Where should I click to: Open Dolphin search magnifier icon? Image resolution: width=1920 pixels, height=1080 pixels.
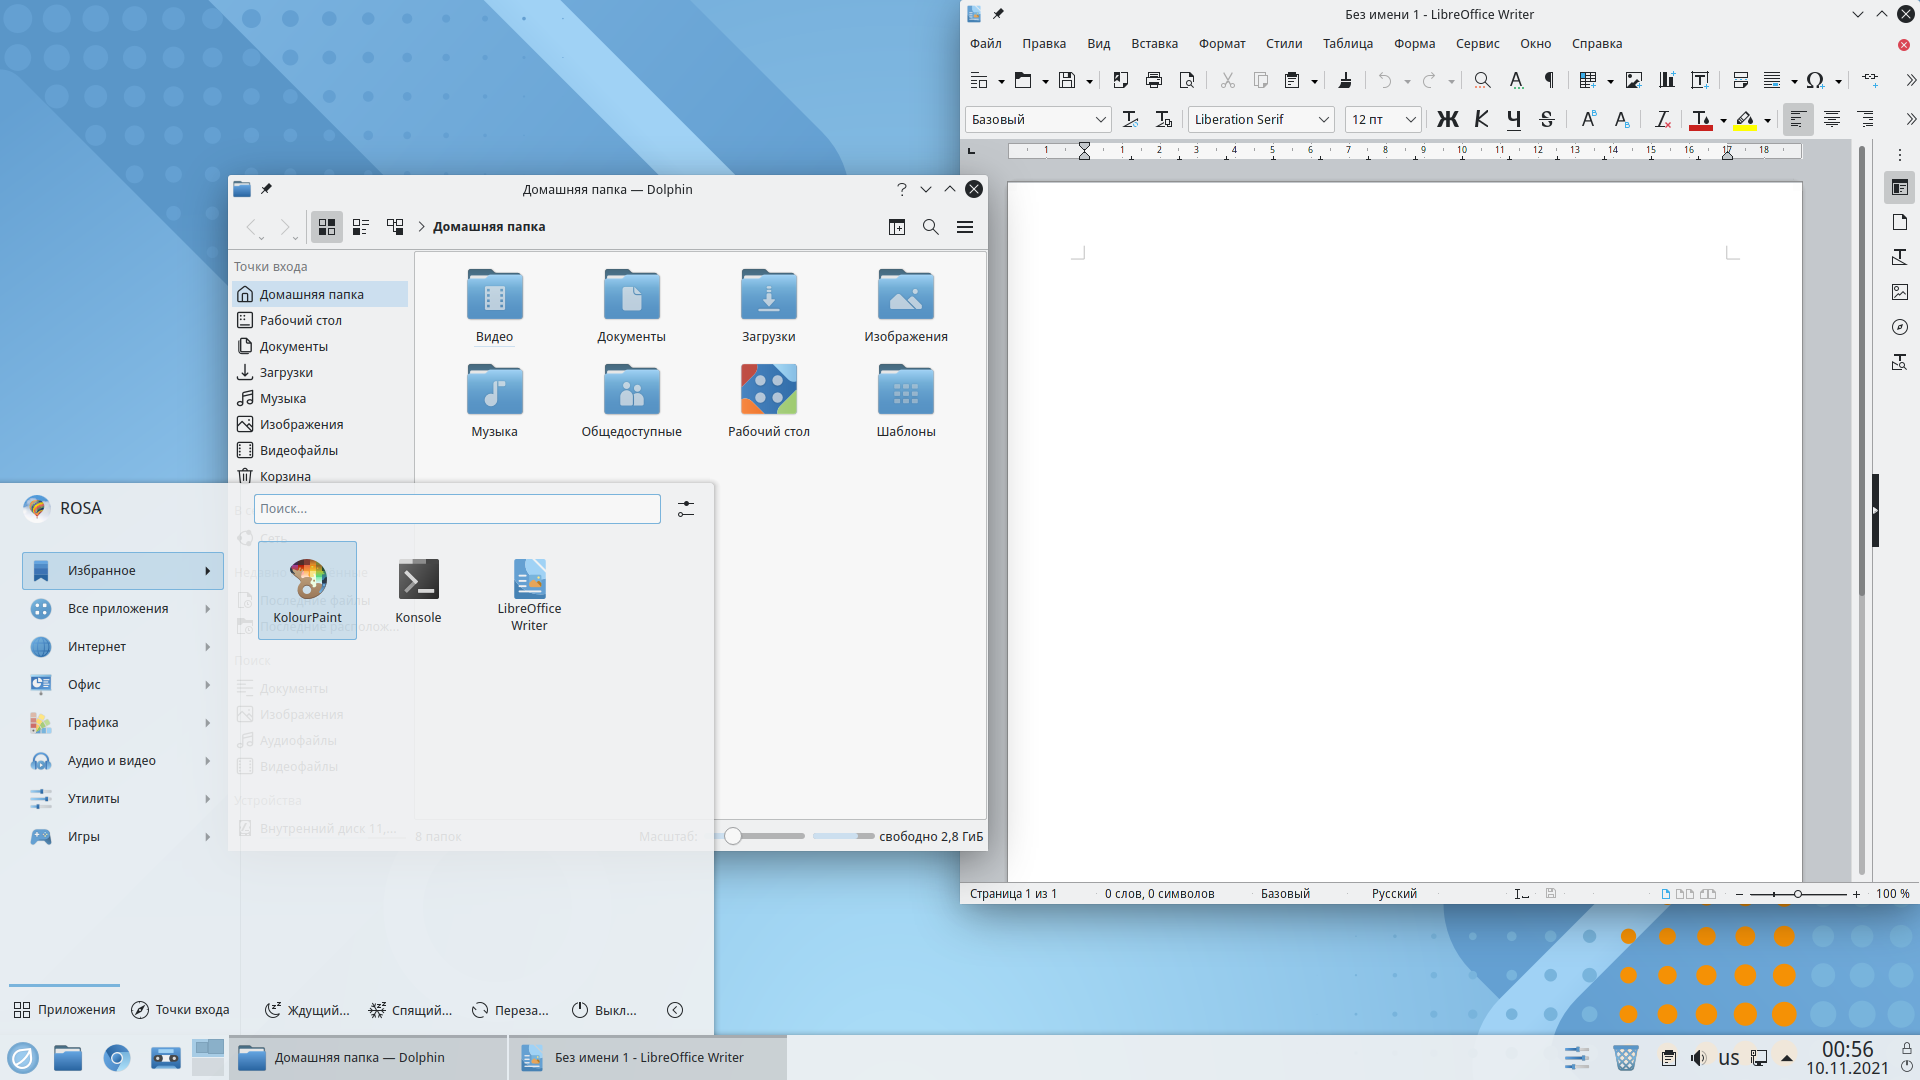click(x=930, y=227)
